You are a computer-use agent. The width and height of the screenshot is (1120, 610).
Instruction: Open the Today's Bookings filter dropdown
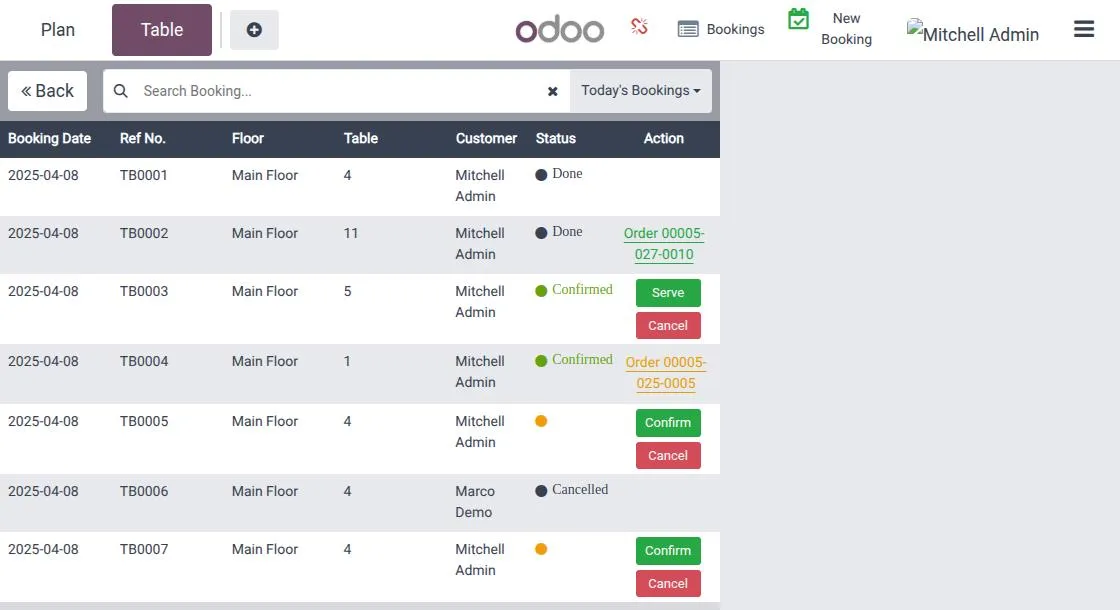(x=641, y=90)
